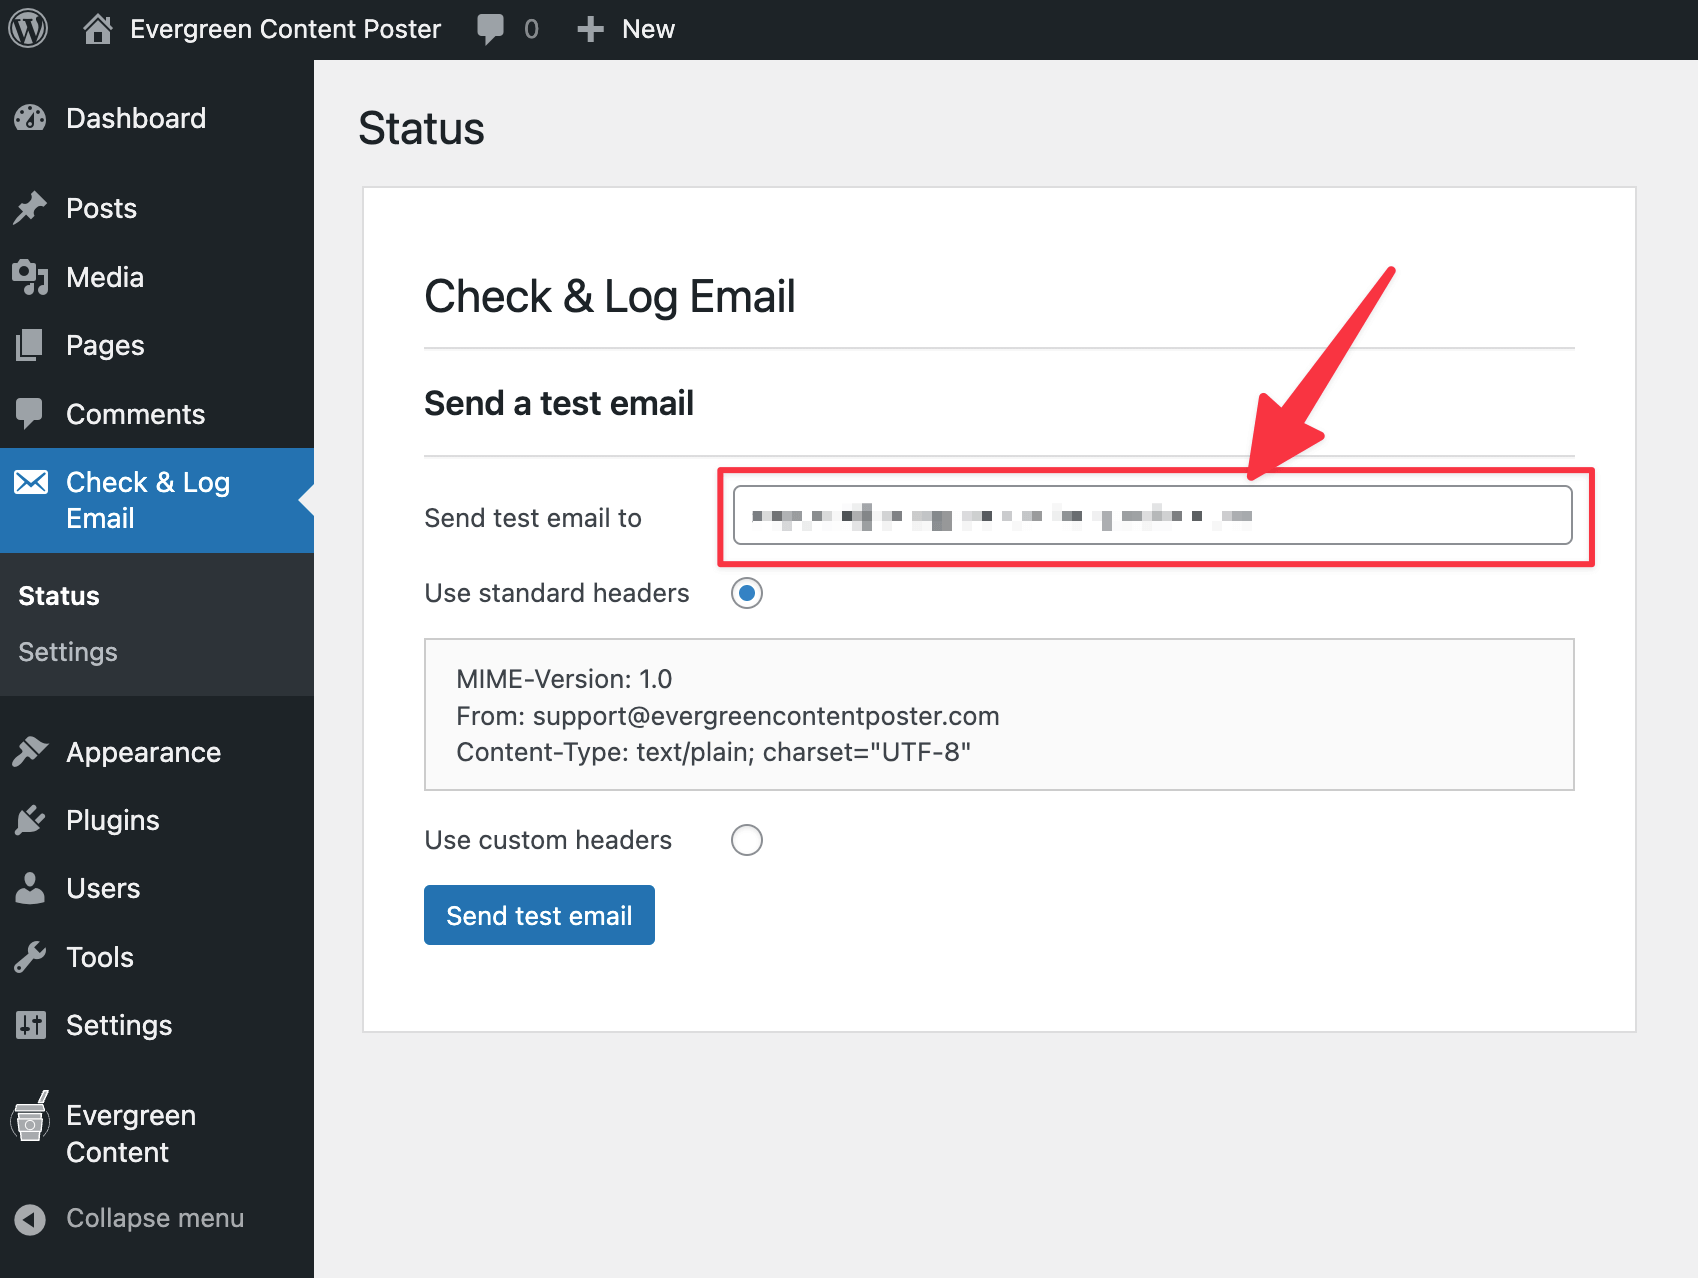Click the Evergreen Content cup icon
1698x1278 pixels.
(x=30, y=1120)
